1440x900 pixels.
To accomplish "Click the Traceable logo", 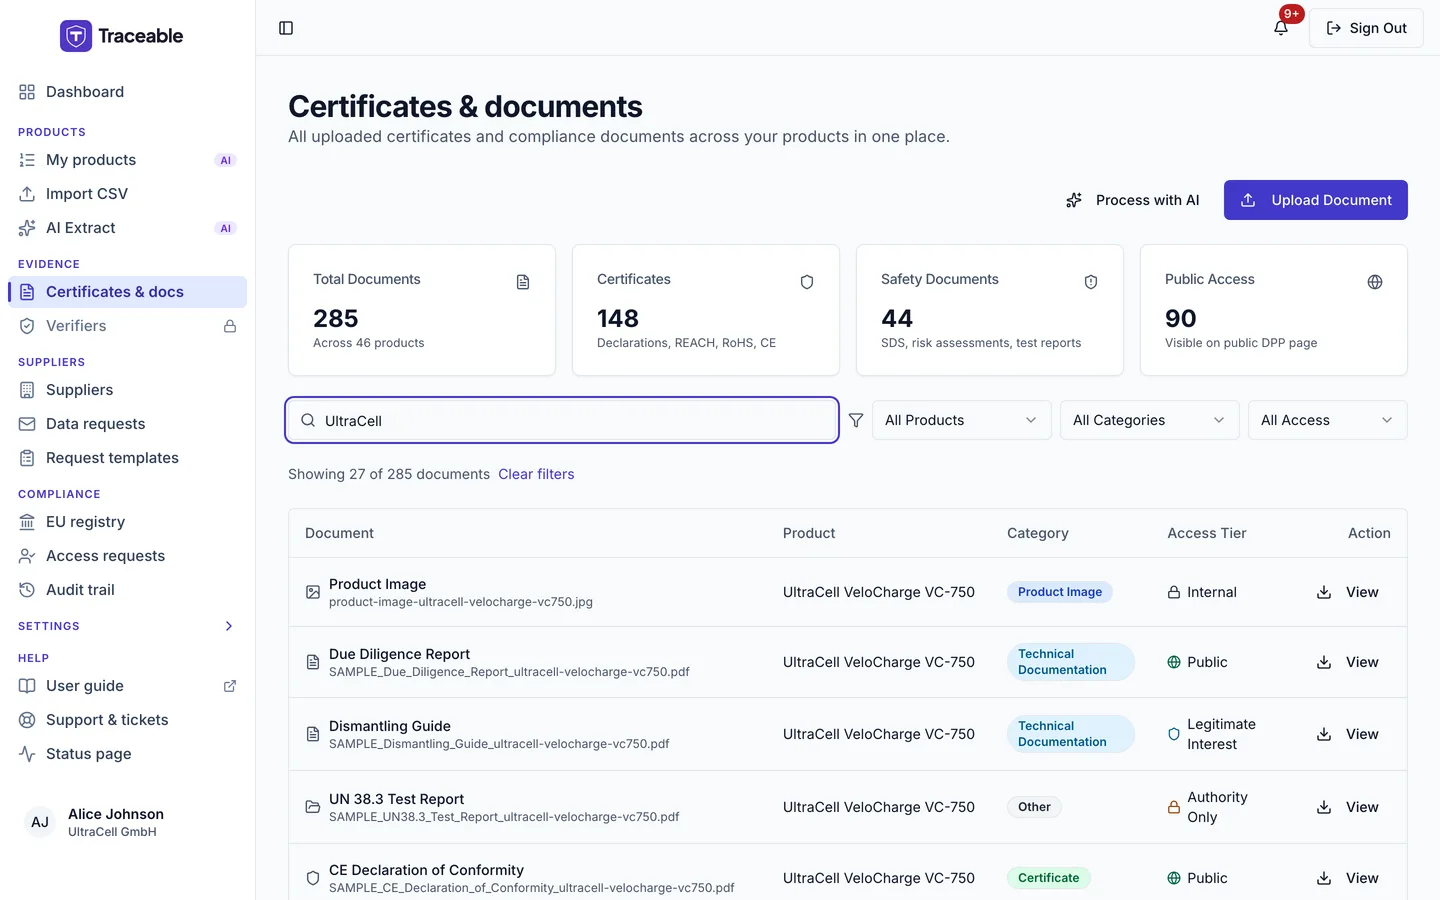I will pos(122,36).
